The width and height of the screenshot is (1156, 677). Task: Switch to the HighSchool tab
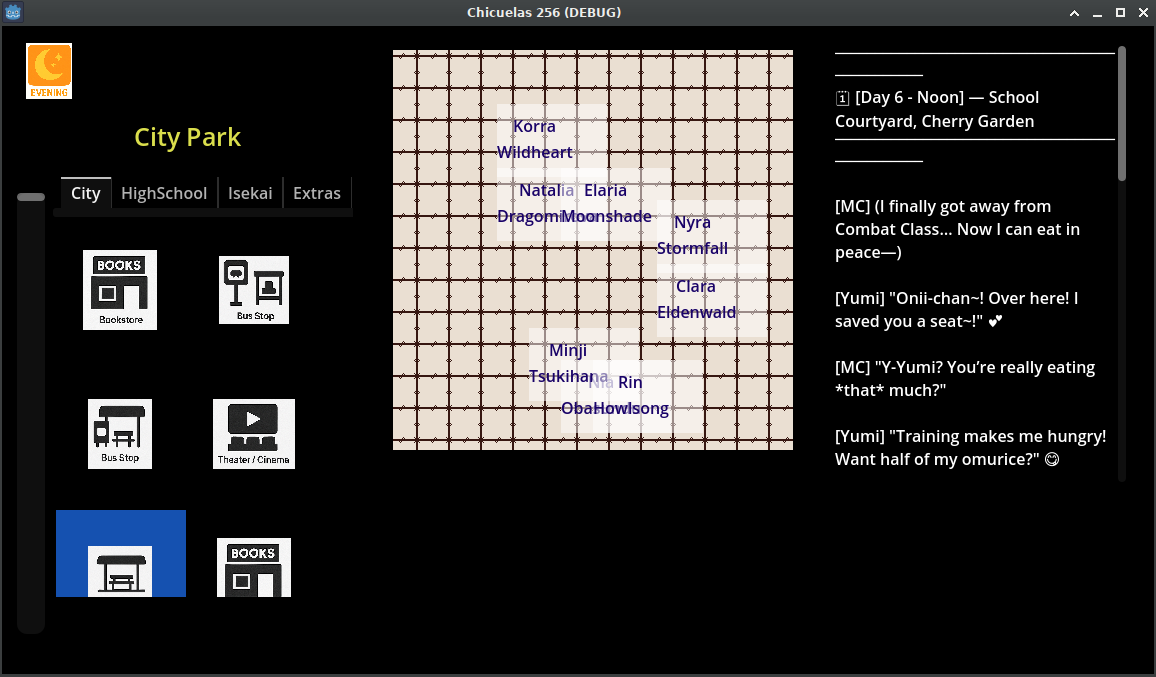click(164, 193)
